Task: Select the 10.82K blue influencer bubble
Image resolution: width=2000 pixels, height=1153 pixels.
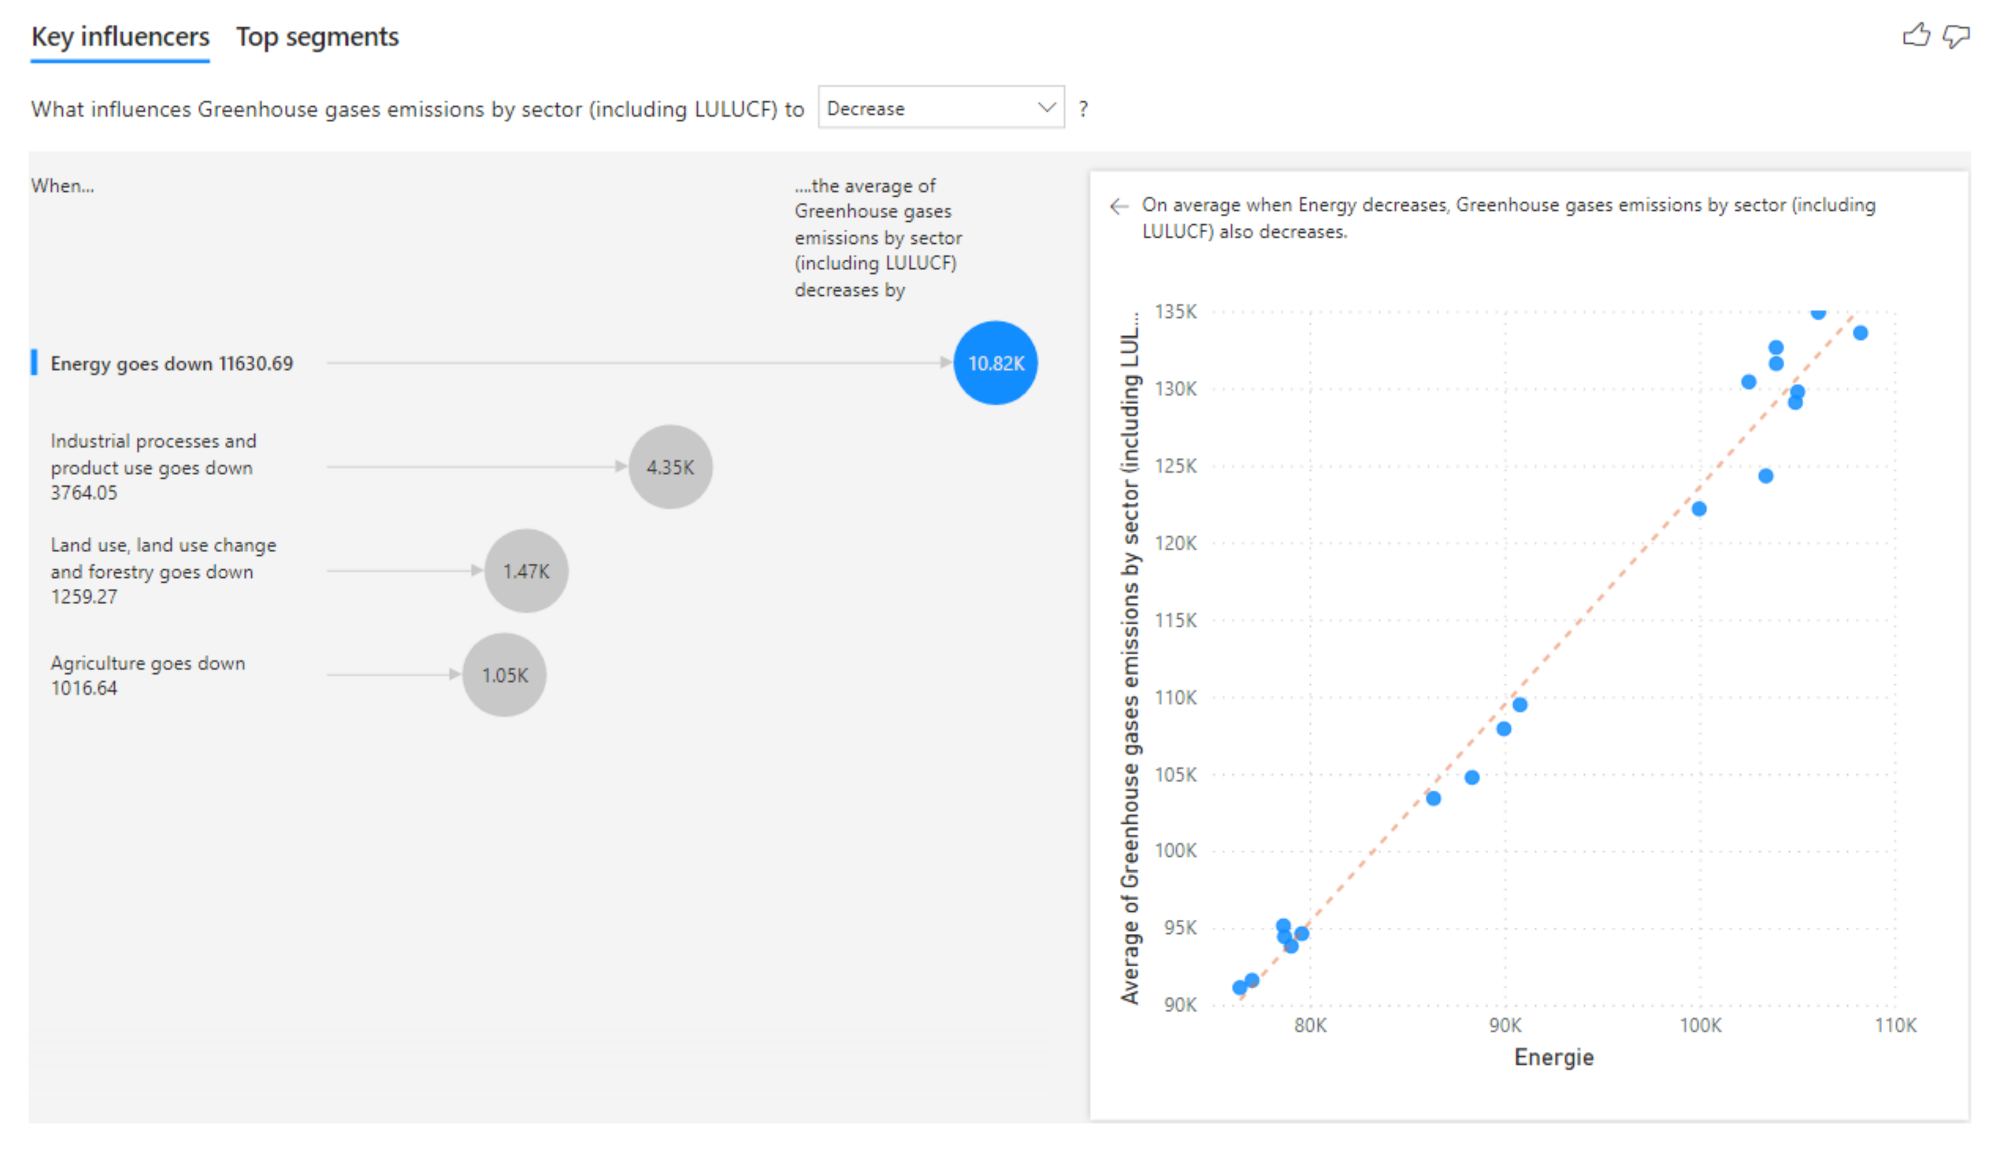Action: pyautogui.click(x=995, y=363)
